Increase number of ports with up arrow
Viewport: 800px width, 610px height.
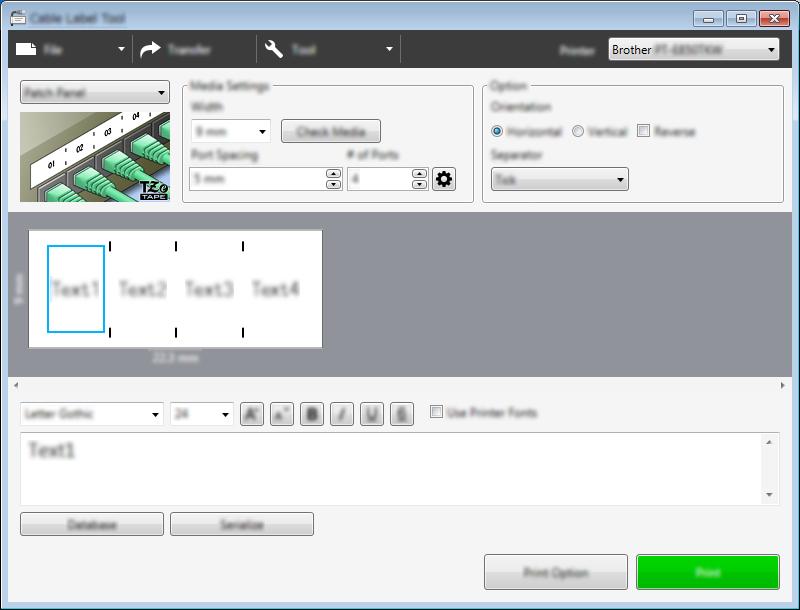coord(419,174)
